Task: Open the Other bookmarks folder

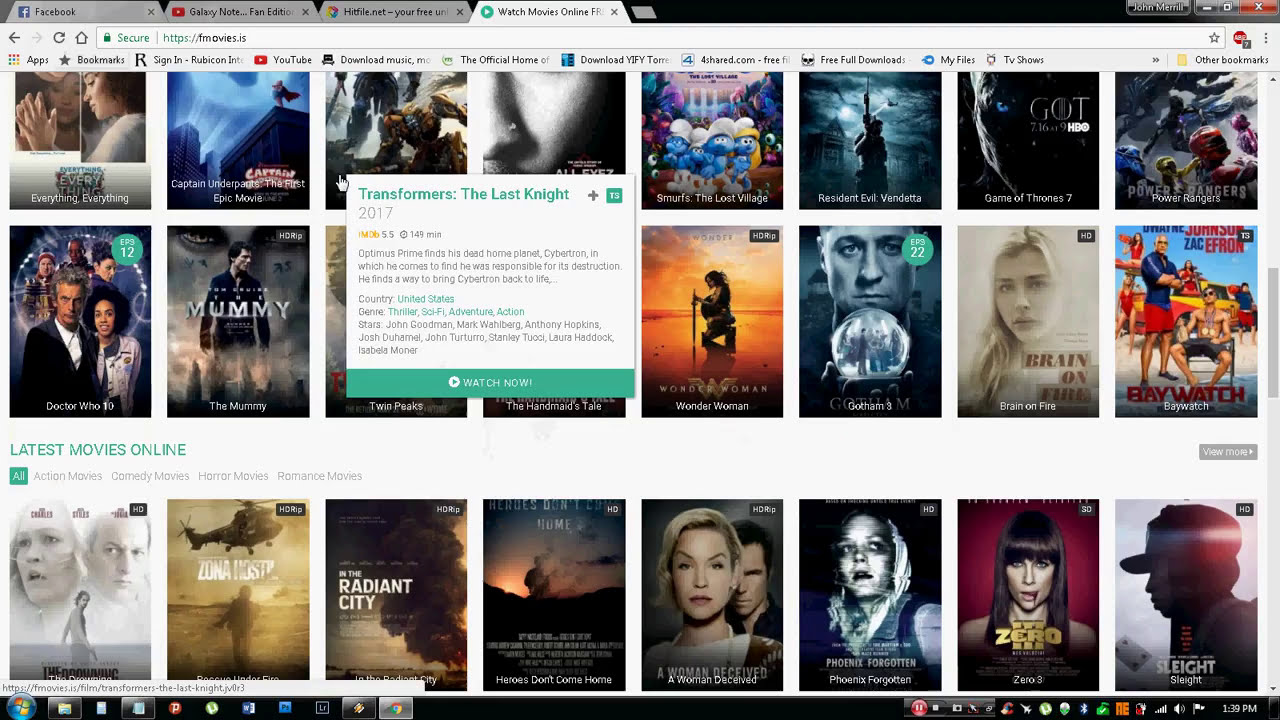Action: pyautogui.click(x=1222, y=60)
